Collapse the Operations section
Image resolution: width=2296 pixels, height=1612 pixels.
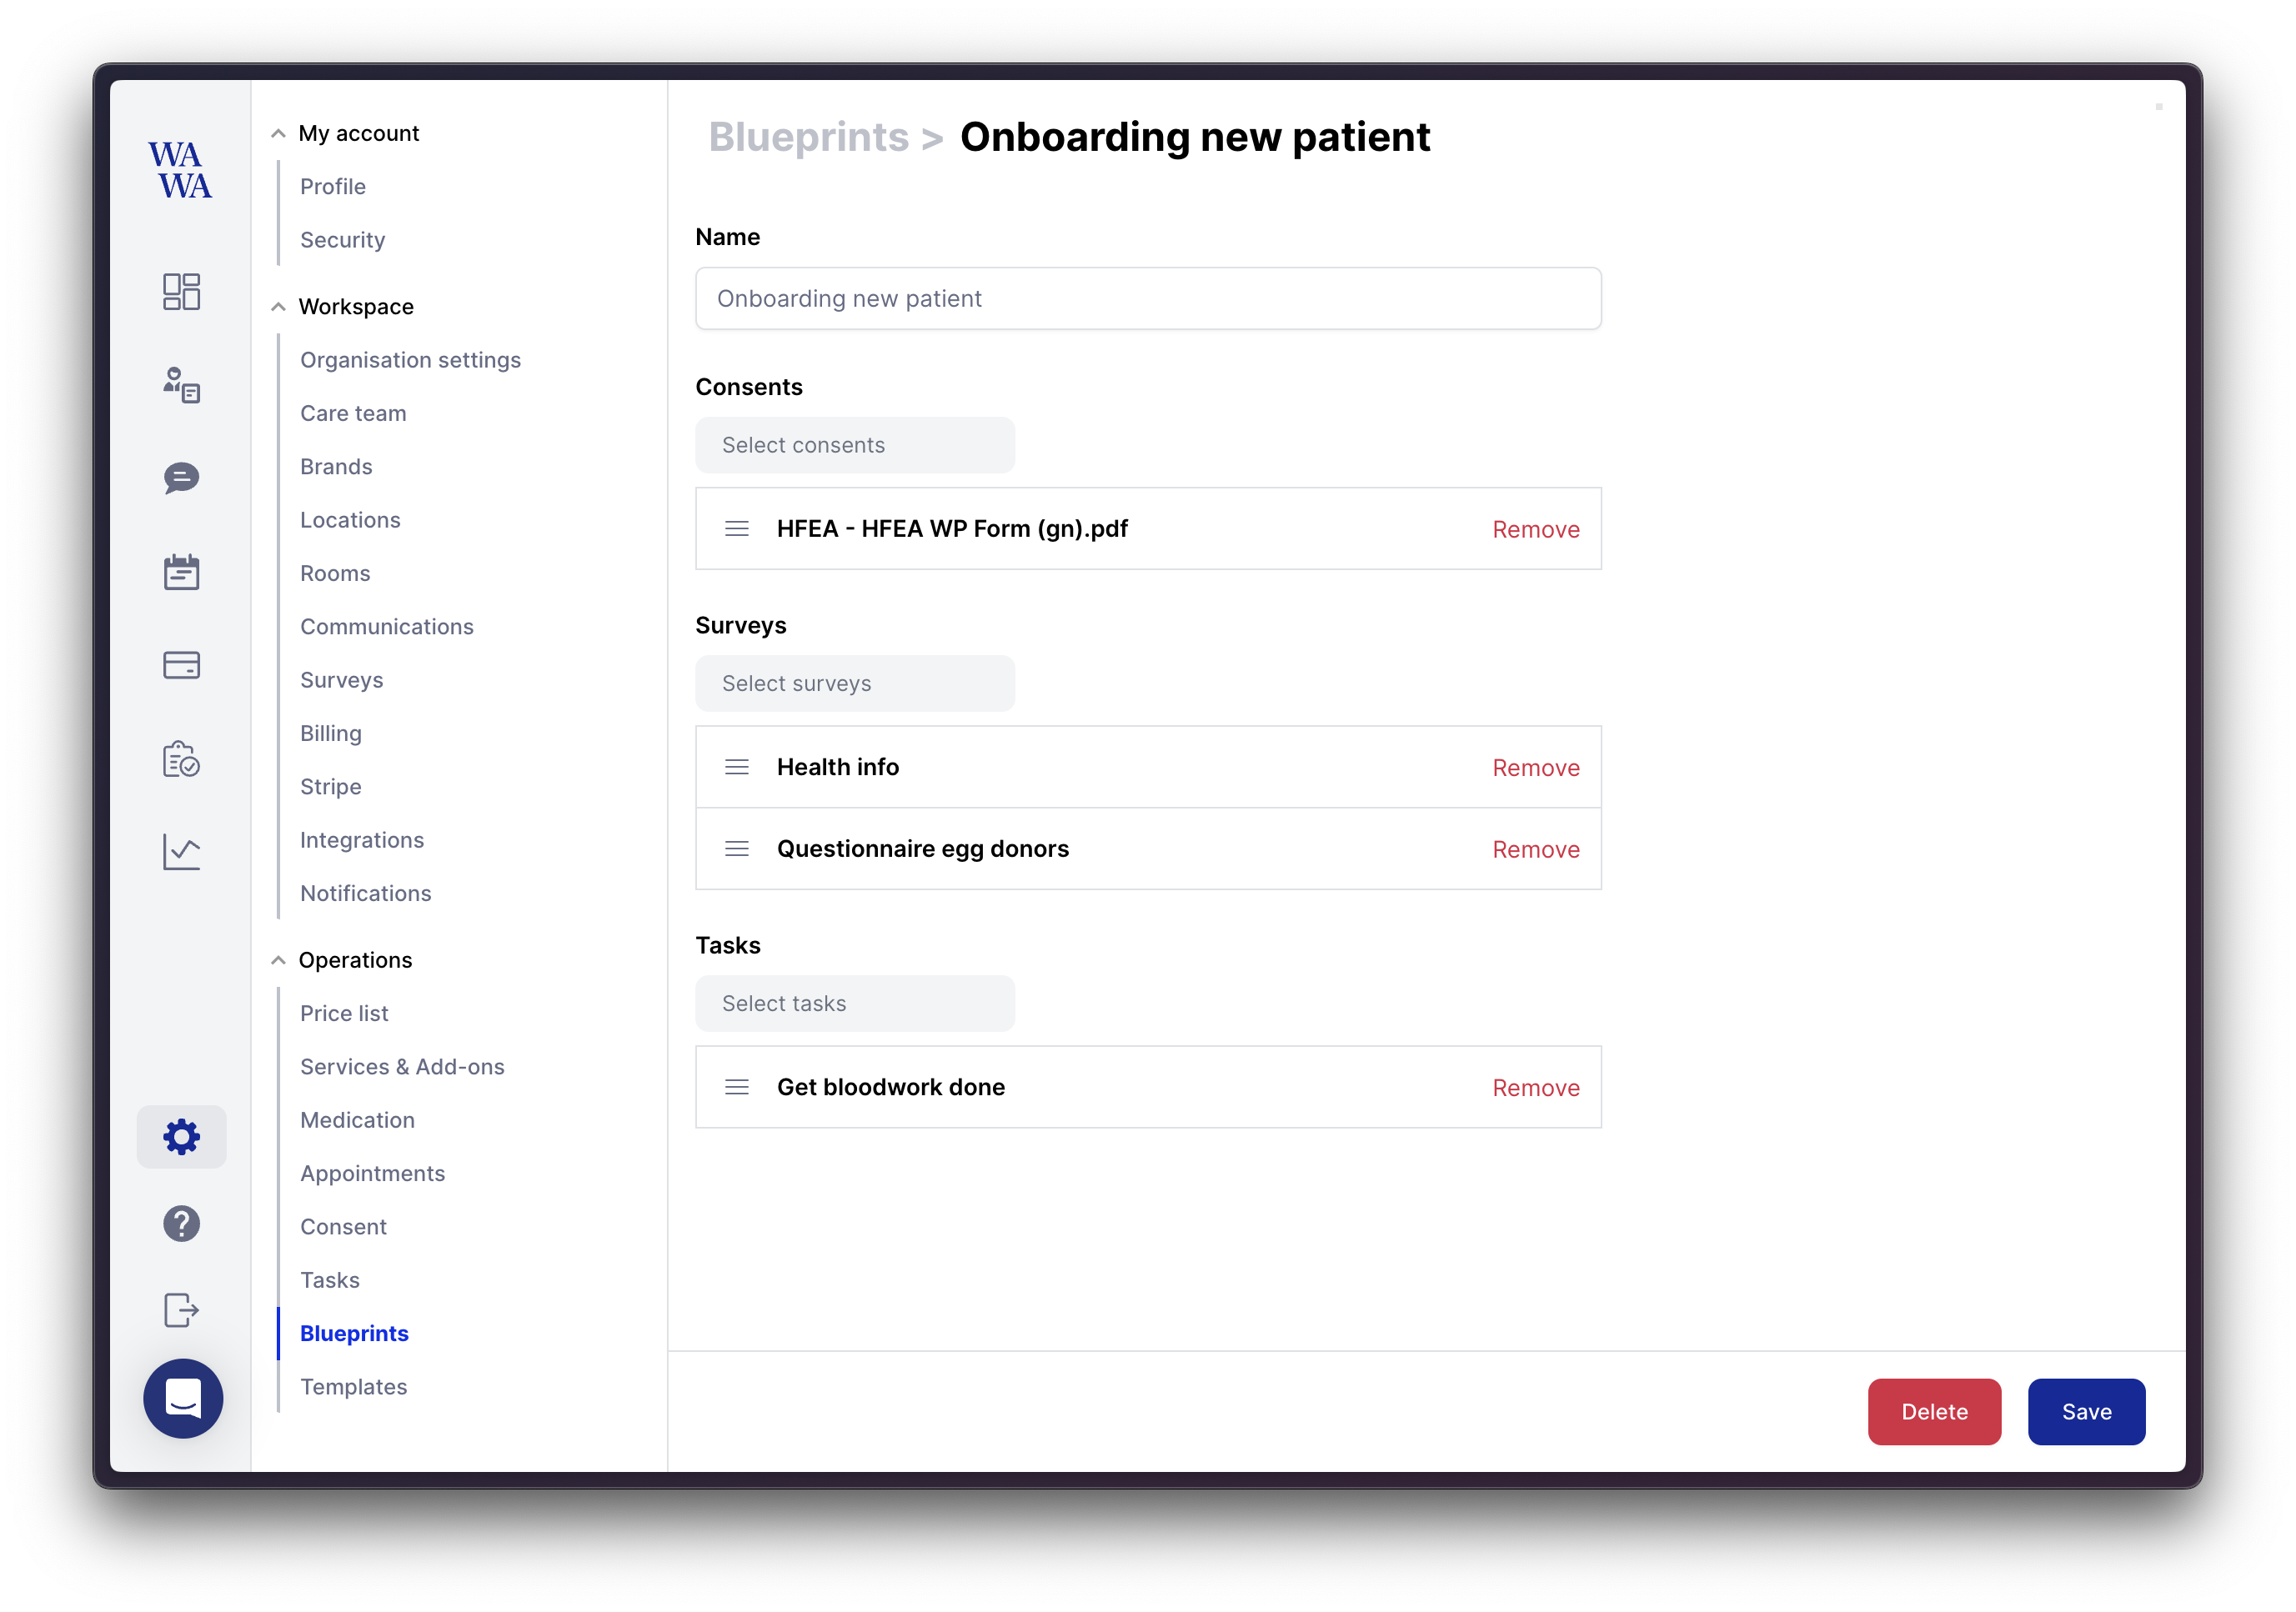[x=278, y=958]
